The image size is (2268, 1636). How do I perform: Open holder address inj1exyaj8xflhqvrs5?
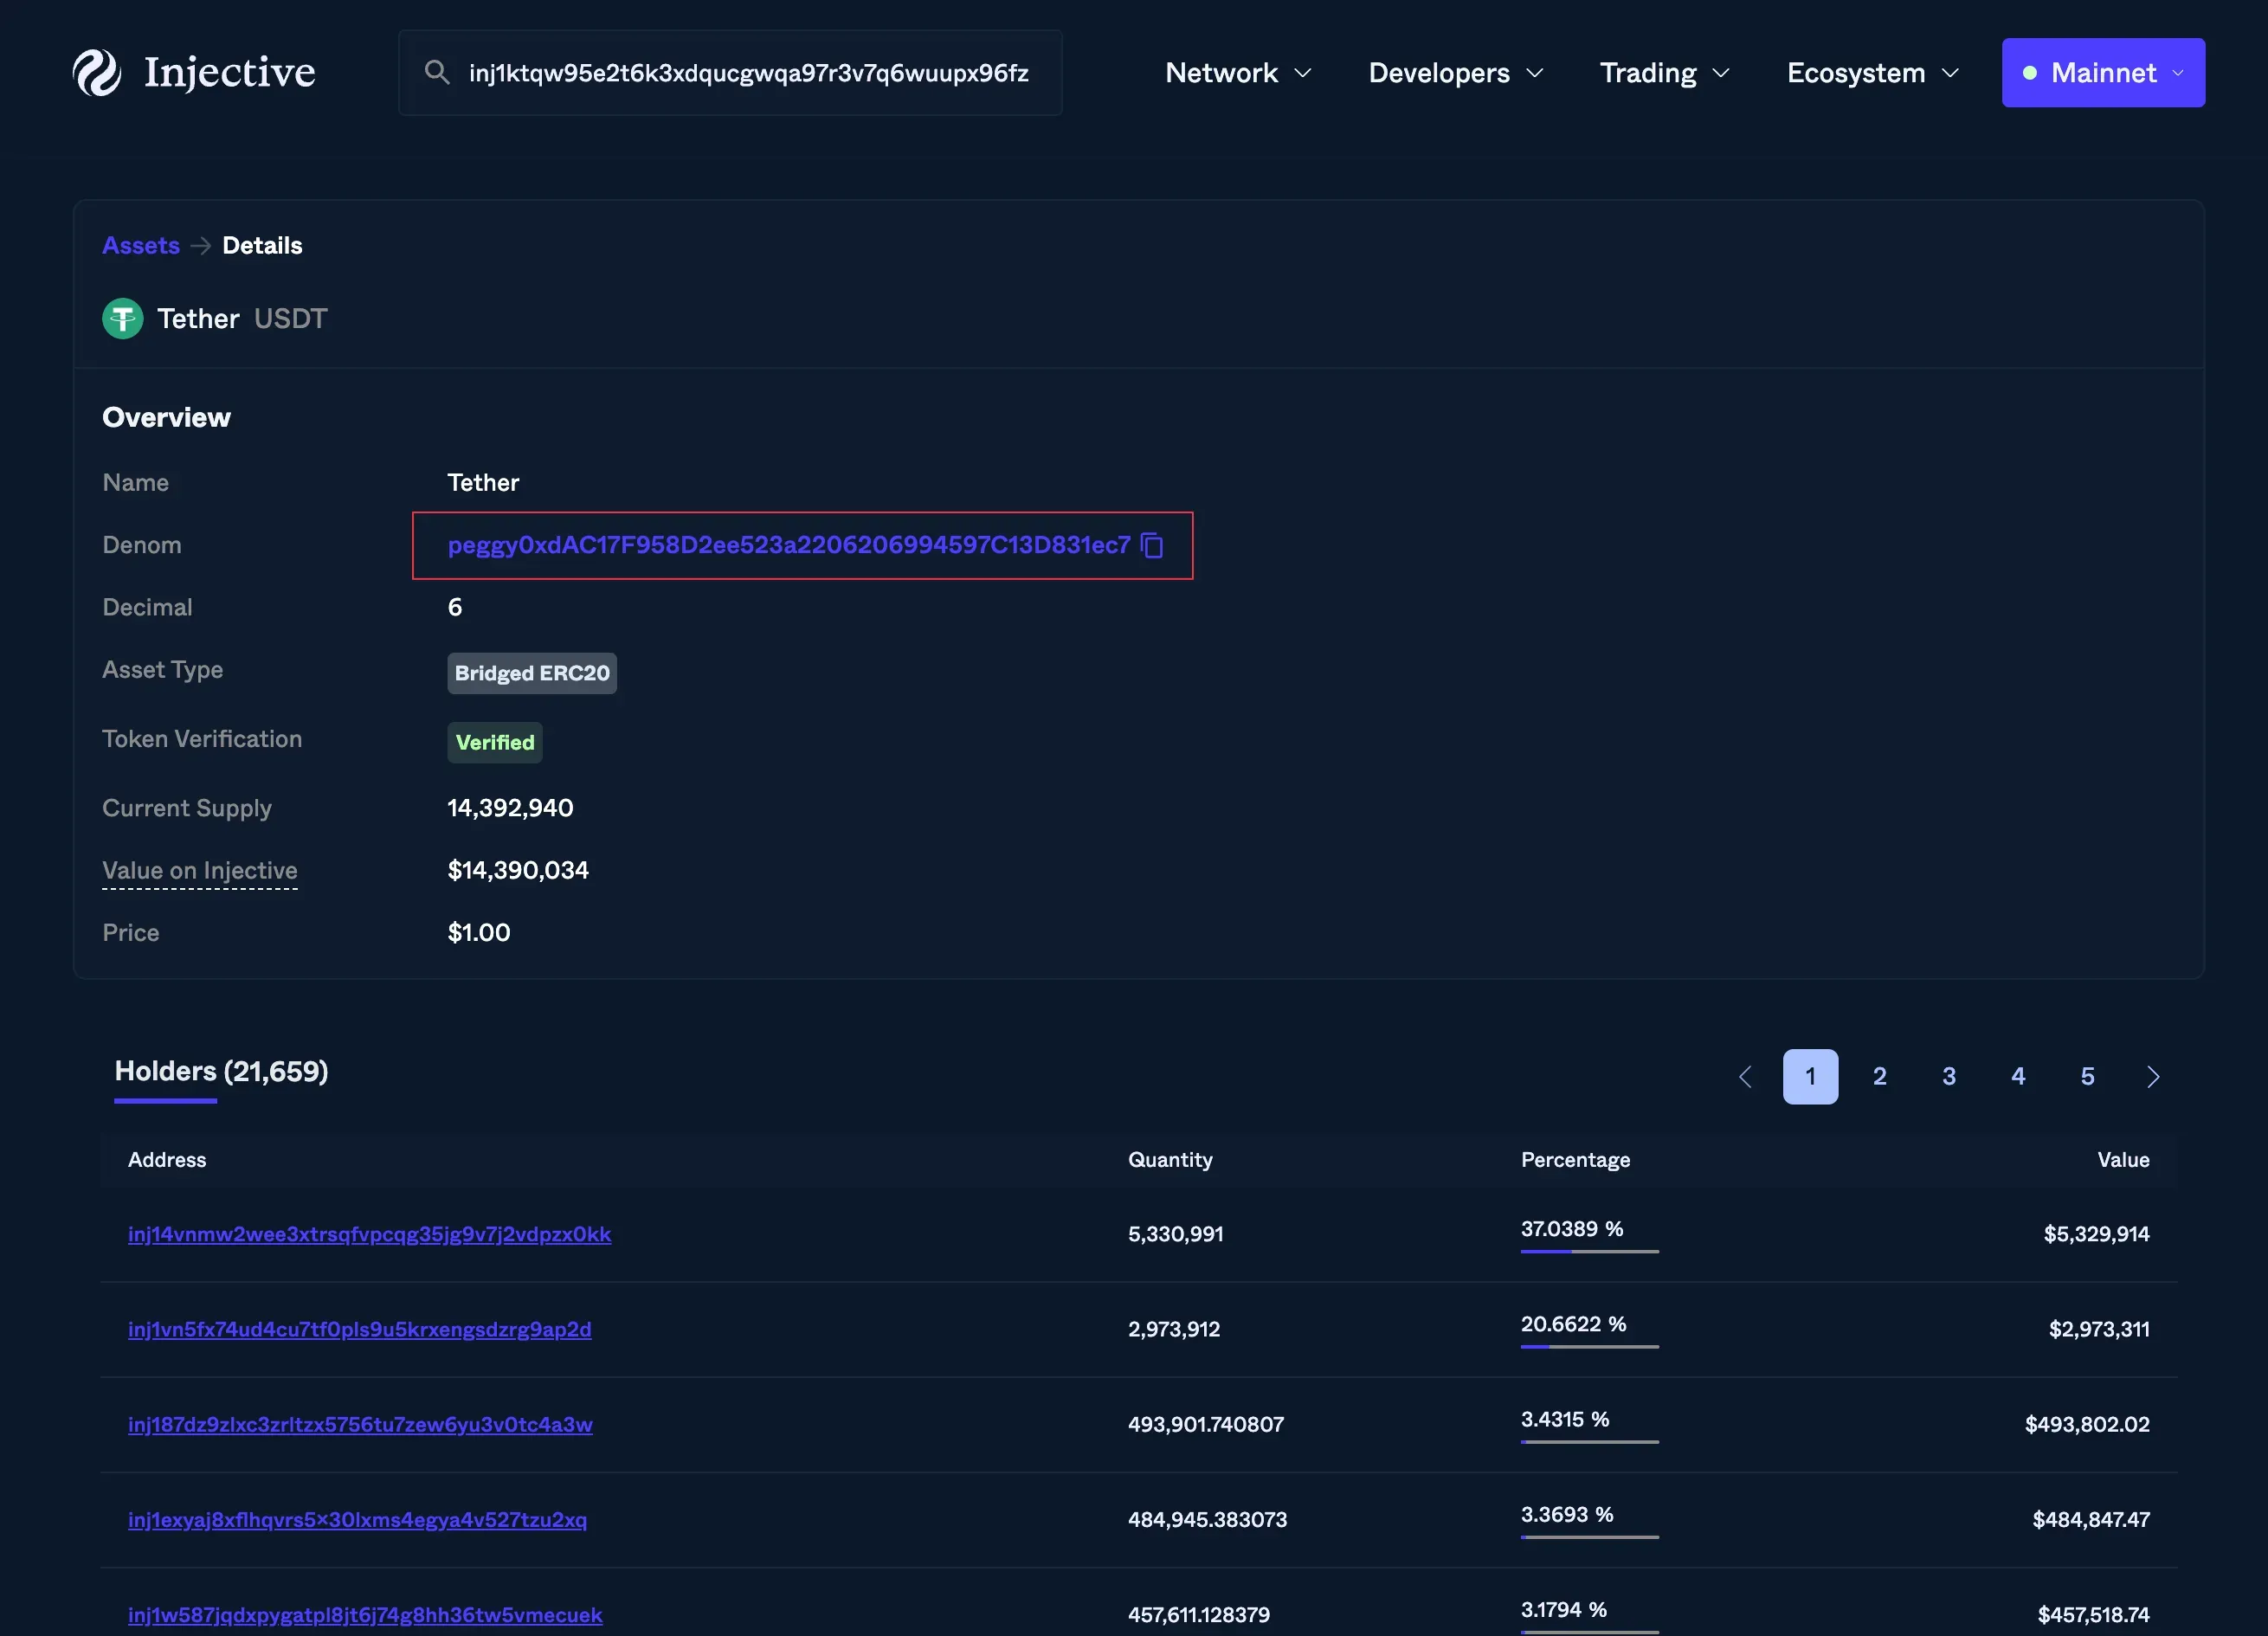tap(357, 1519)
